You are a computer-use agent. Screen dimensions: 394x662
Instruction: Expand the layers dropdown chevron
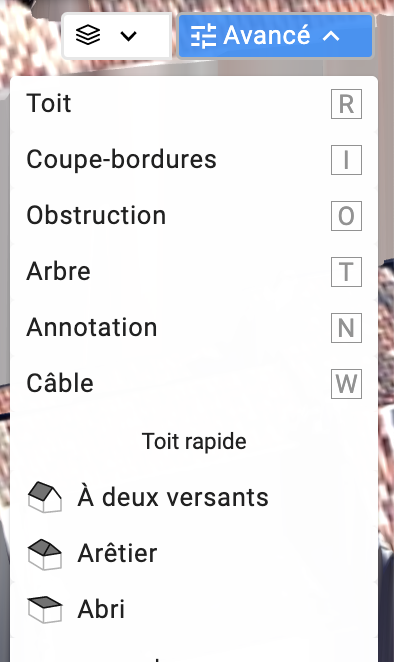coord(128,36)
